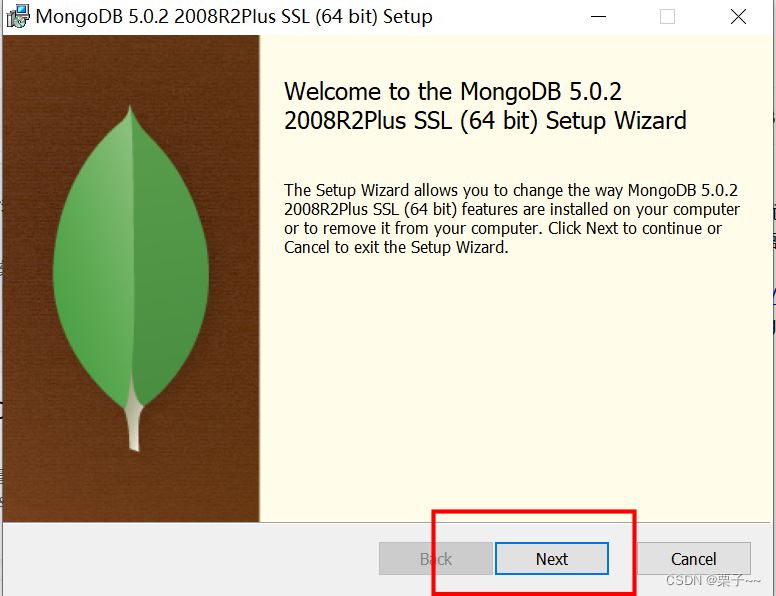
Task: Click the CSDN watermark at bottom right
Action: click(x=713, y=582)
